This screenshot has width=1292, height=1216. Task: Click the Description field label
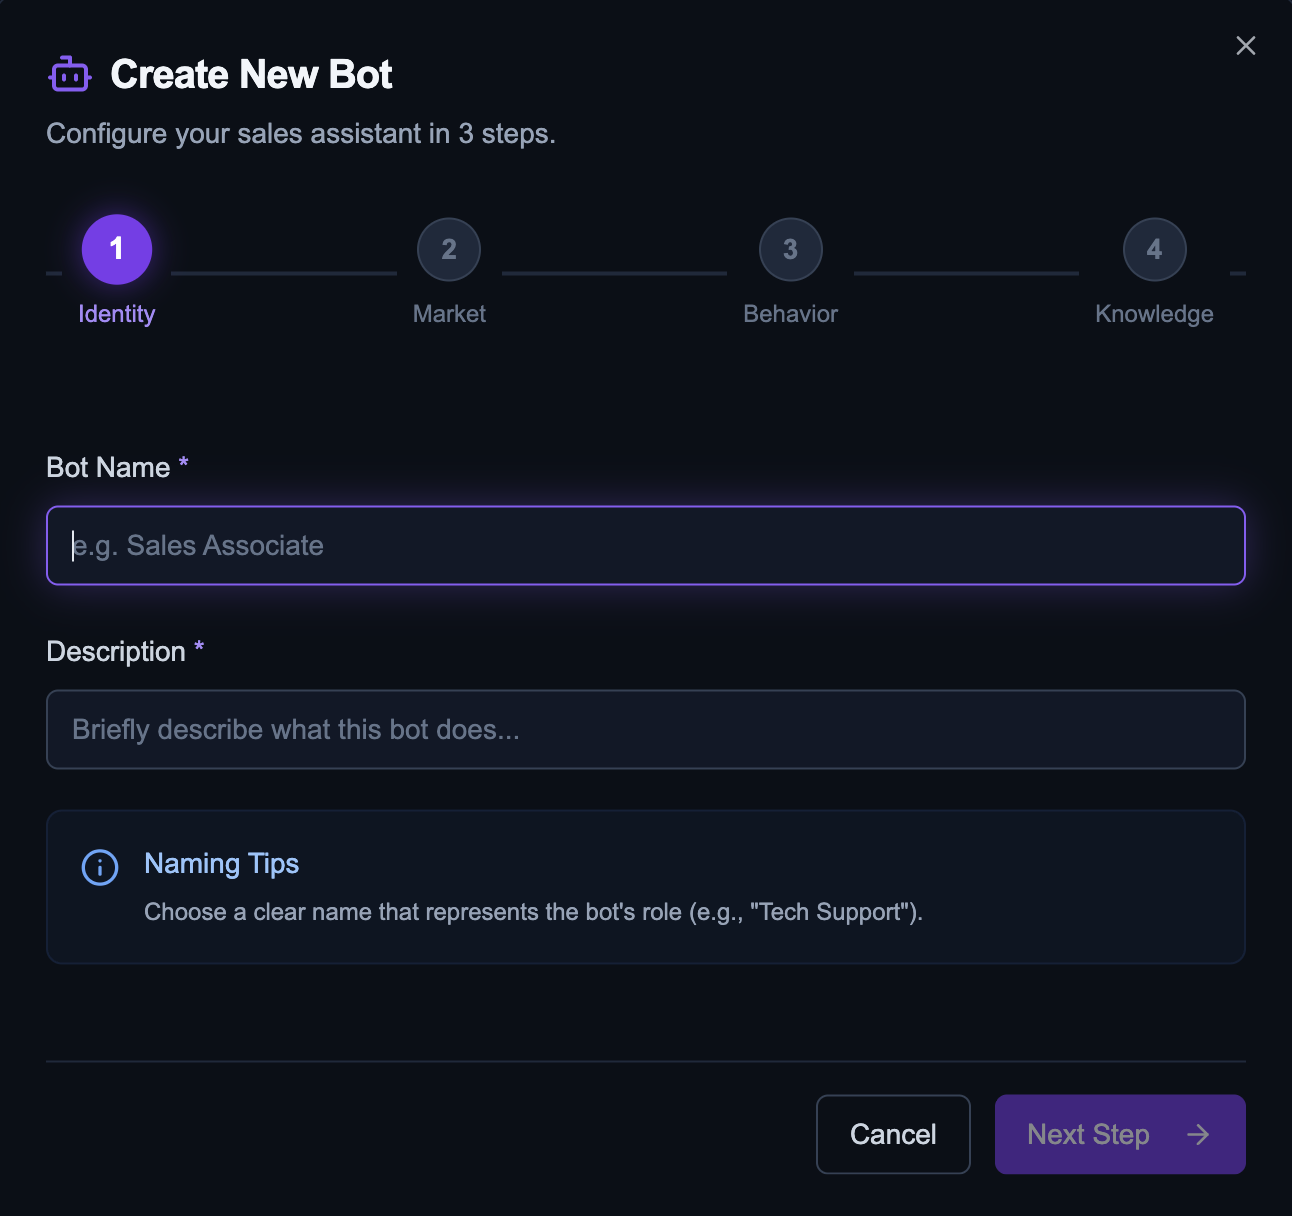point(116,652)
